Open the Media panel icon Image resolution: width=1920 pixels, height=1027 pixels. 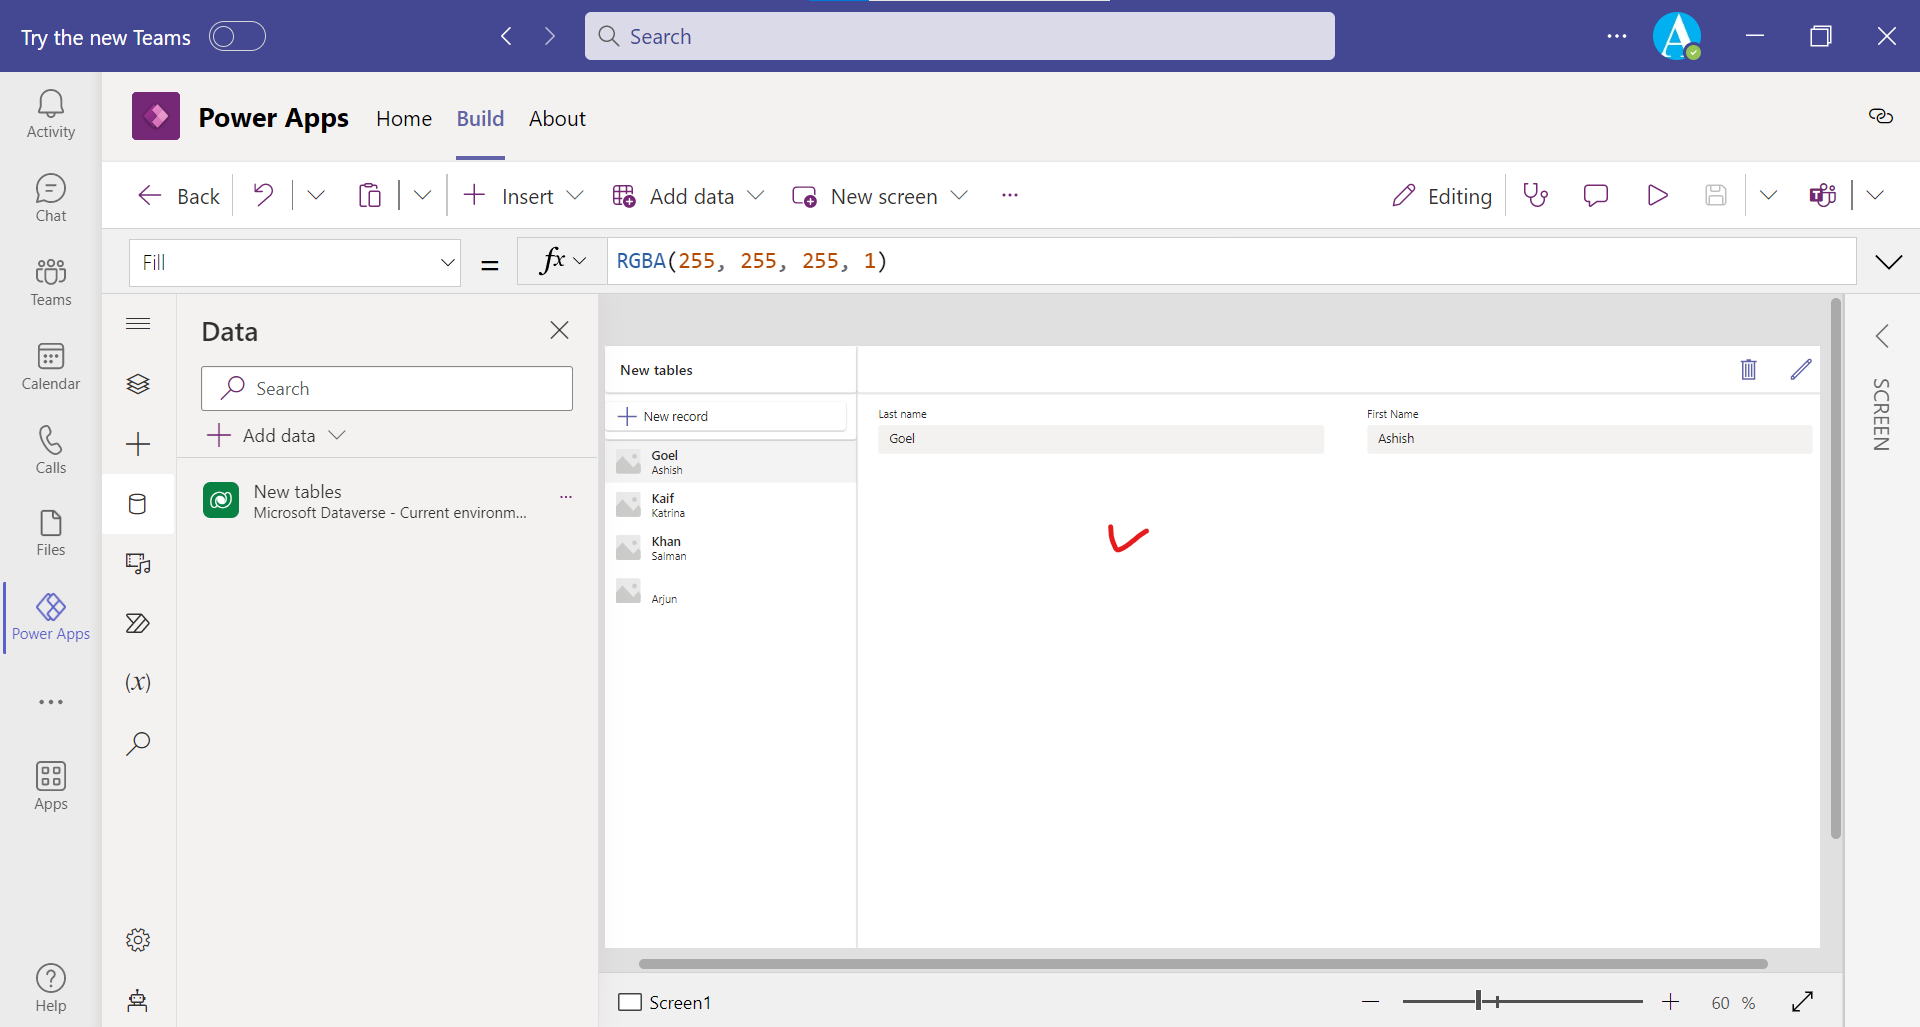[137, 563]
